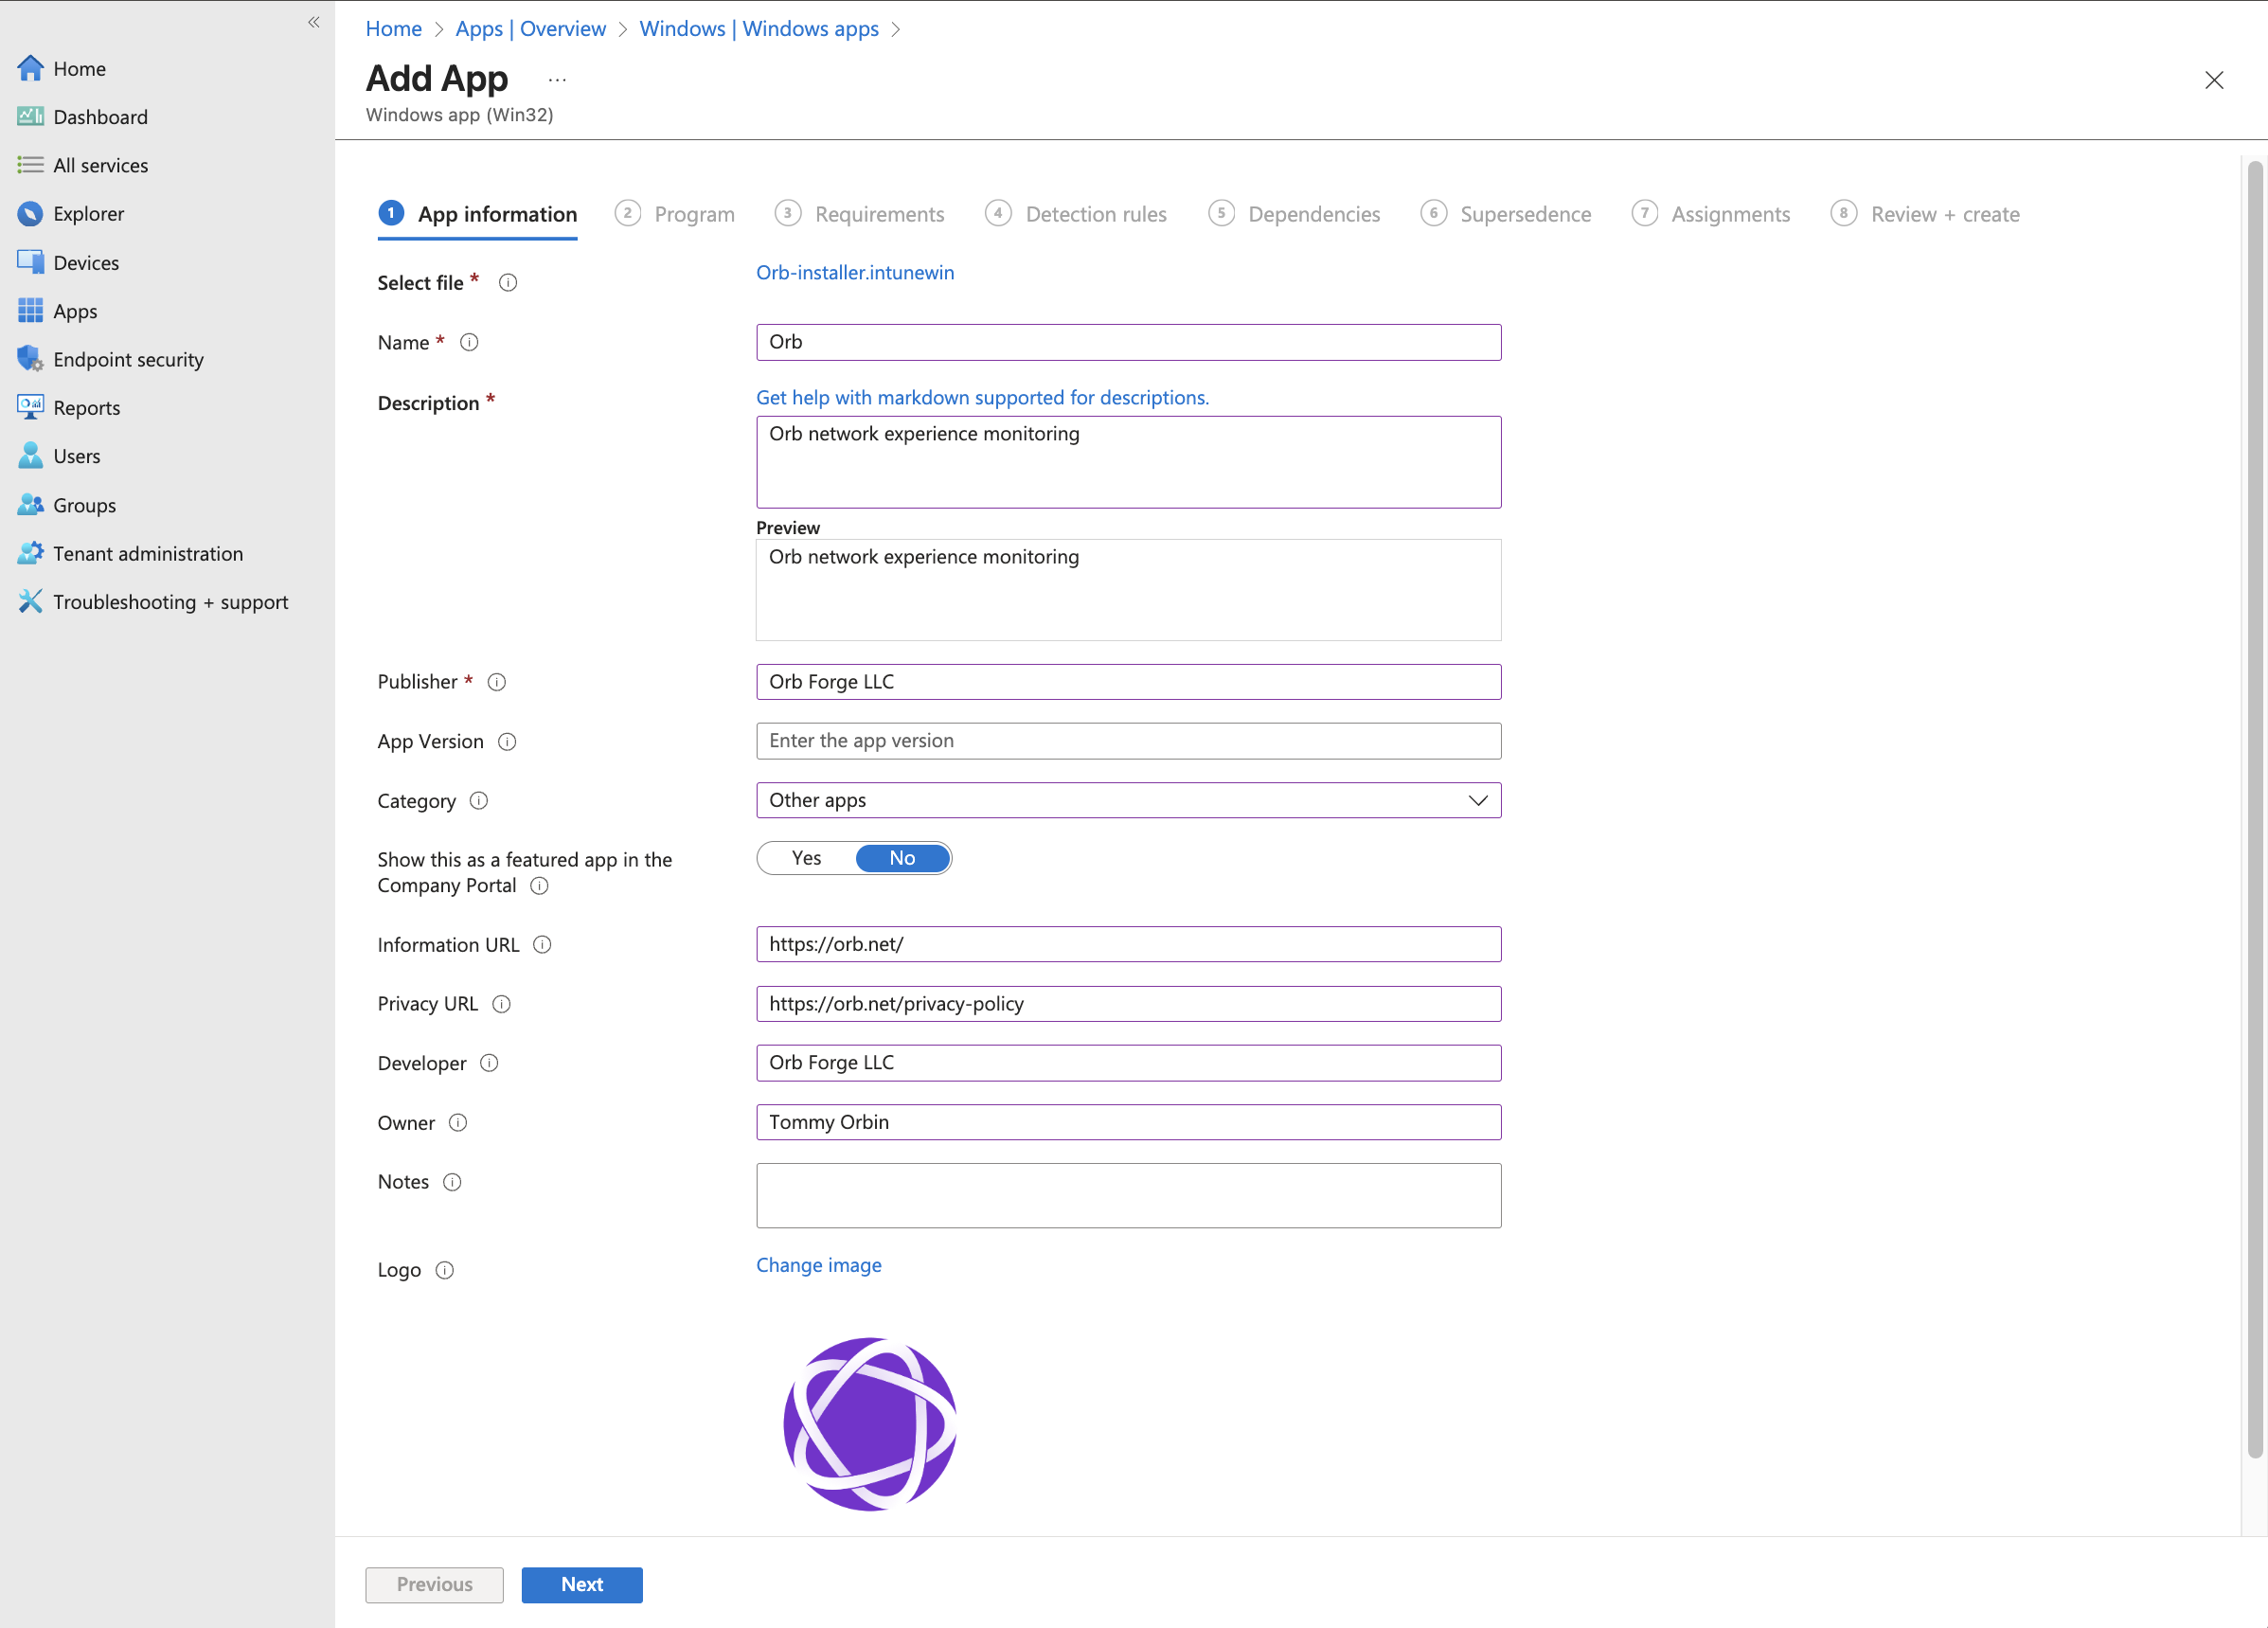
Task: Switch to the Detection rules tab
Action: pyautogui.click(x=1095, y=214)
